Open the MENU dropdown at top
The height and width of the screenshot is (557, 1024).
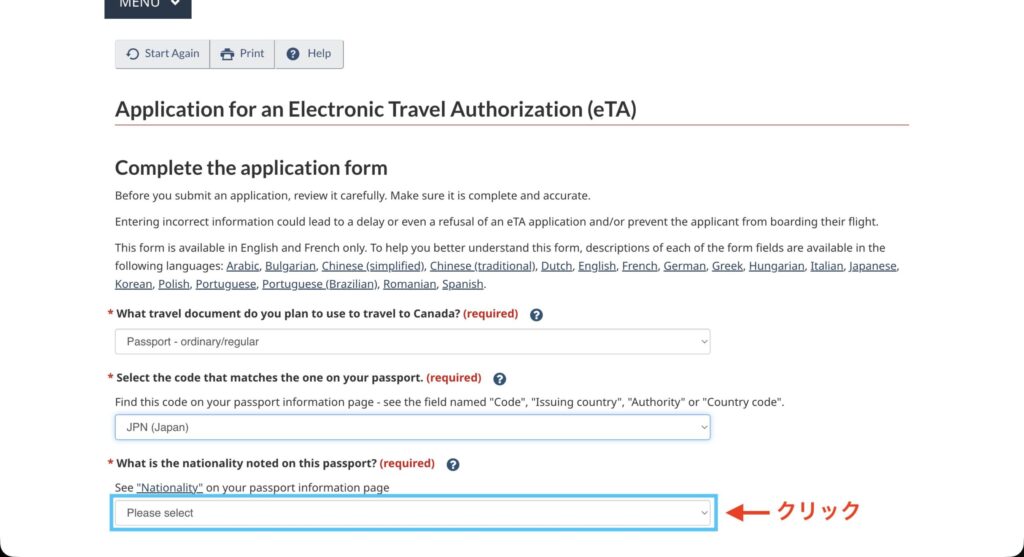pyautogui.click(x=148, y=5)
